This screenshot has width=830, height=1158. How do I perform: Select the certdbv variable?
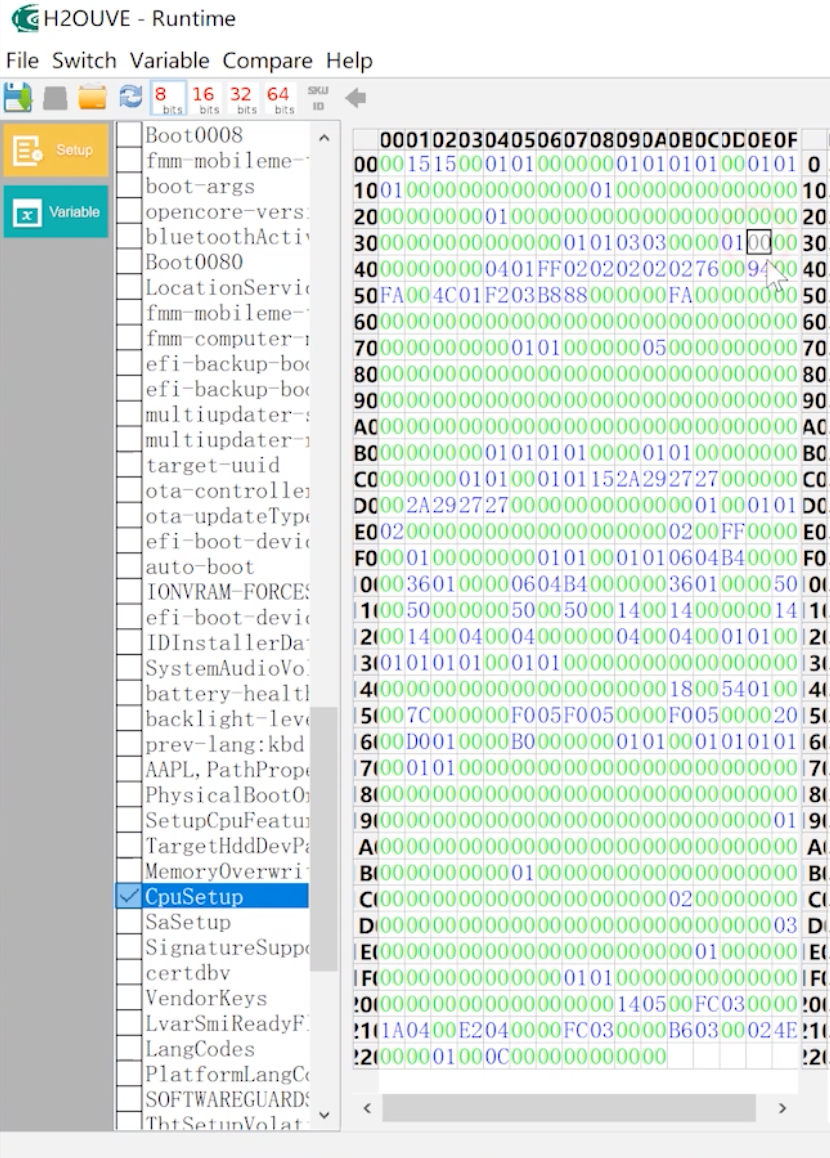click(x=226, y=973)
